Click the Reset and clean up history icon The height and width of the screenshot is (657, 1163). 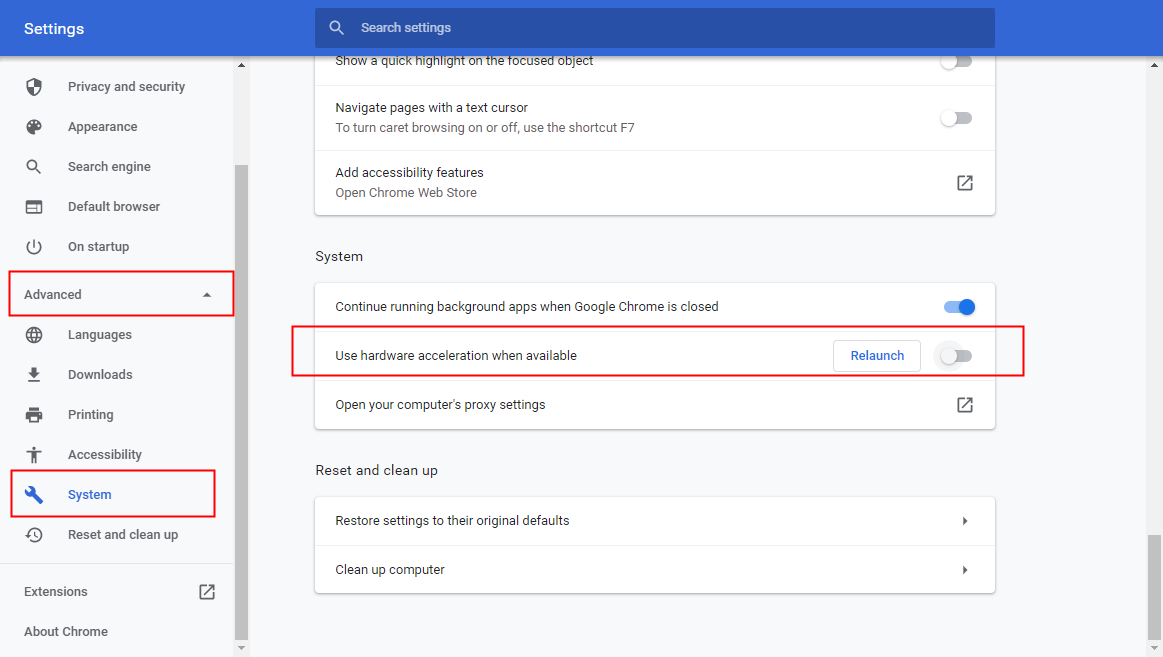pos(34,535)
